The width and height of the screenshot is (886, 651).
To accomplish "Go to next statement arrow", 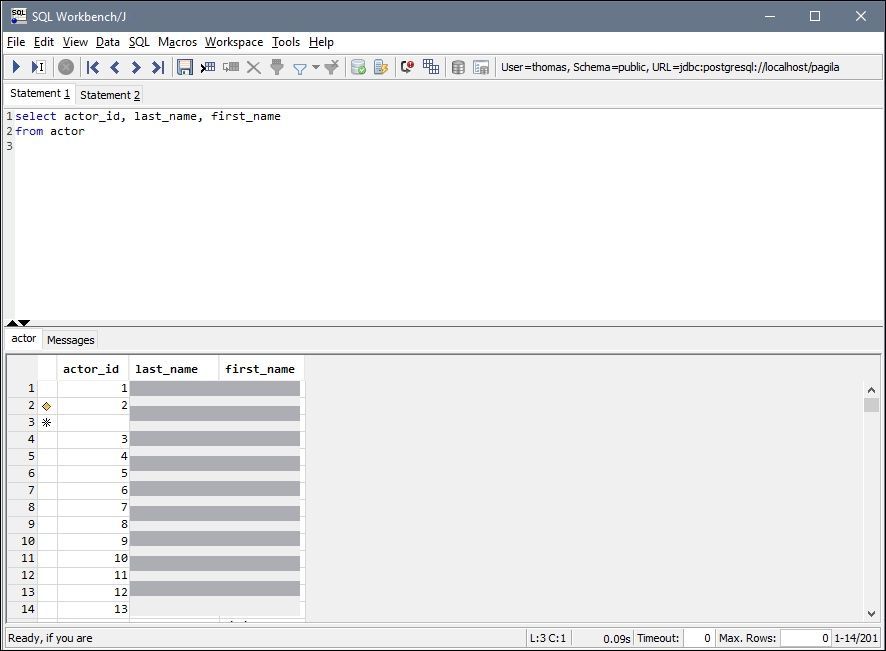I will click(136, 67).
